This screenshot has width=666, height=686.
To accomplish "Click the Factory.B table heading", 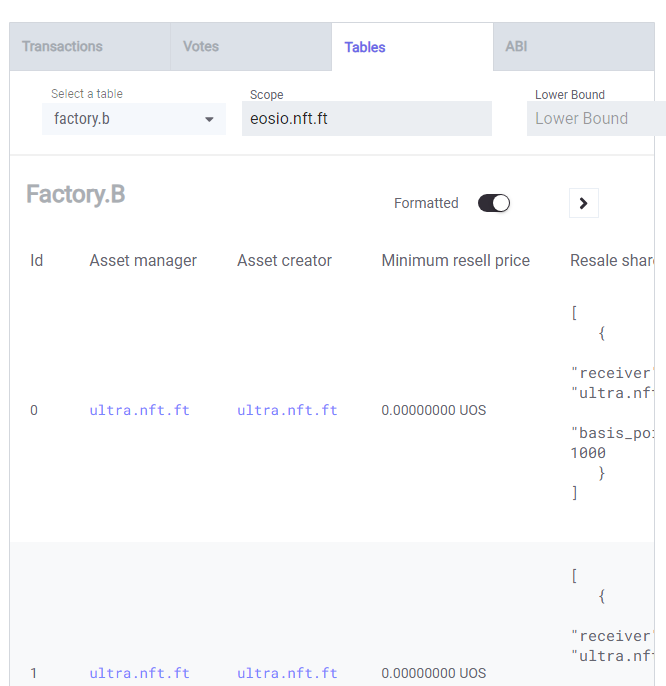I will [x=76, y=194].
